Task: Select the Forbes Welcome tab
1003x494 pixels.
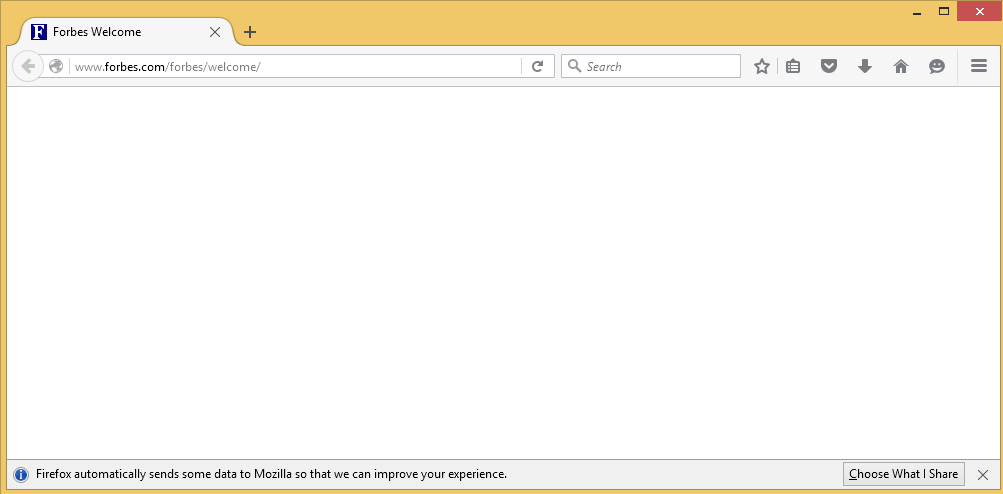Action: [128, 32]
